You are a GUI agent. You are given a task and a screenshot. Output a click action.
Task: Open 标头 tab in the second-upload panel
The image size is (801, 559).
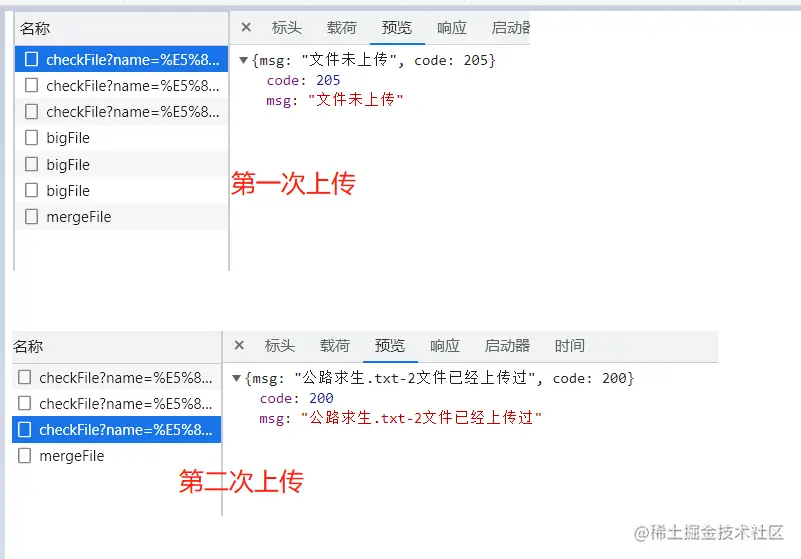pyautogui.click(x=279, y=346)
